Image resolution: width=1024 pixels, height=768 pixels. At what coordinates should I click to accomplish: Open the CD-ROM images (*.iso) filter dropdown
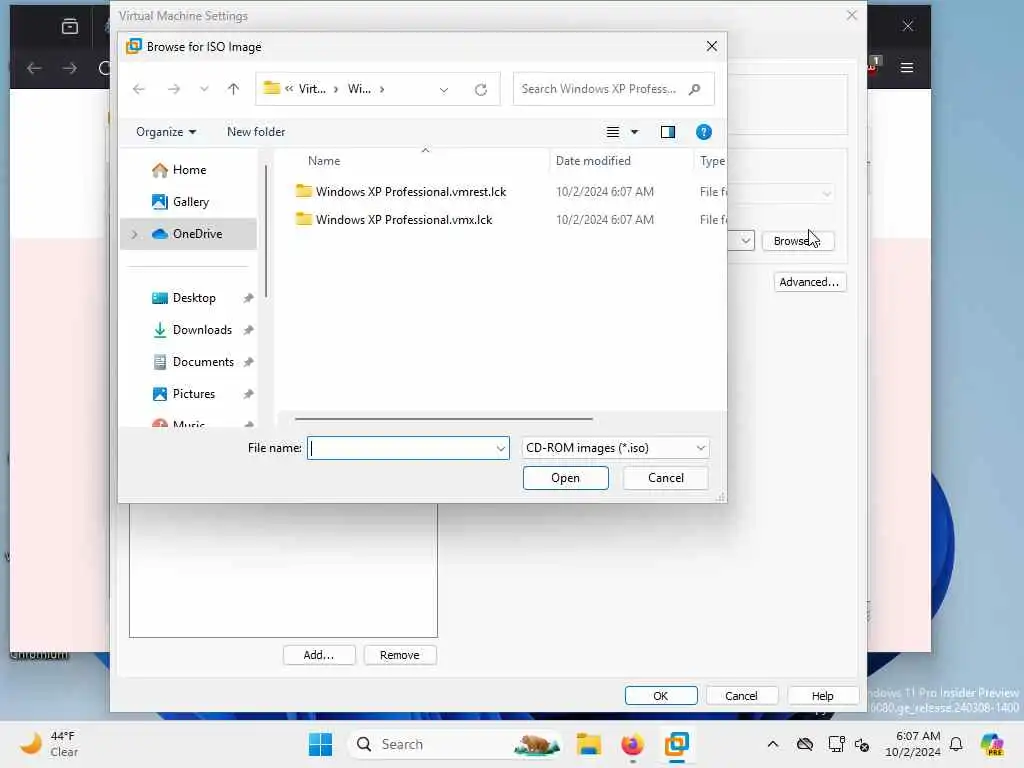coord(615,448)
